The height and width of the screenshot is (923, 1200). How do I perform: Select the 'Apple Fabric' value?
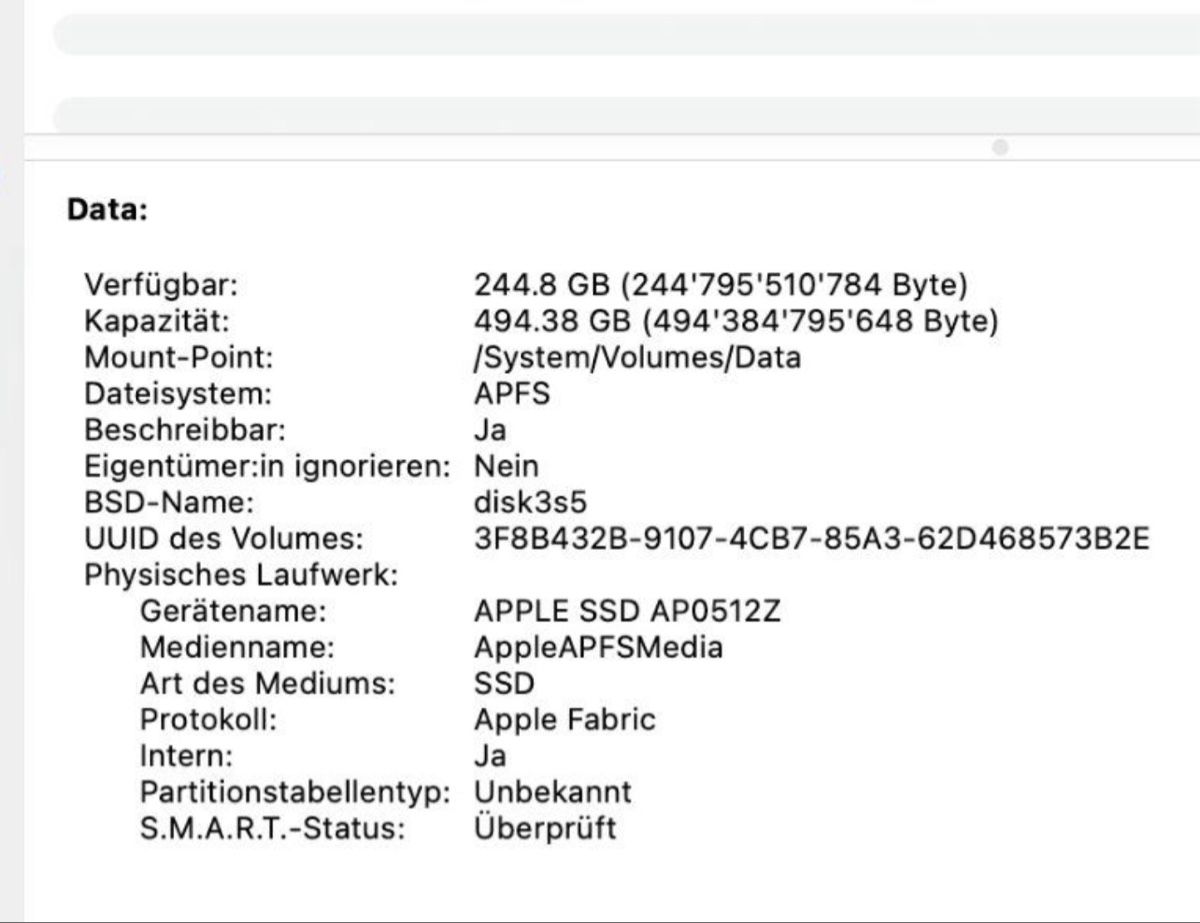click(x=565, y=720)
